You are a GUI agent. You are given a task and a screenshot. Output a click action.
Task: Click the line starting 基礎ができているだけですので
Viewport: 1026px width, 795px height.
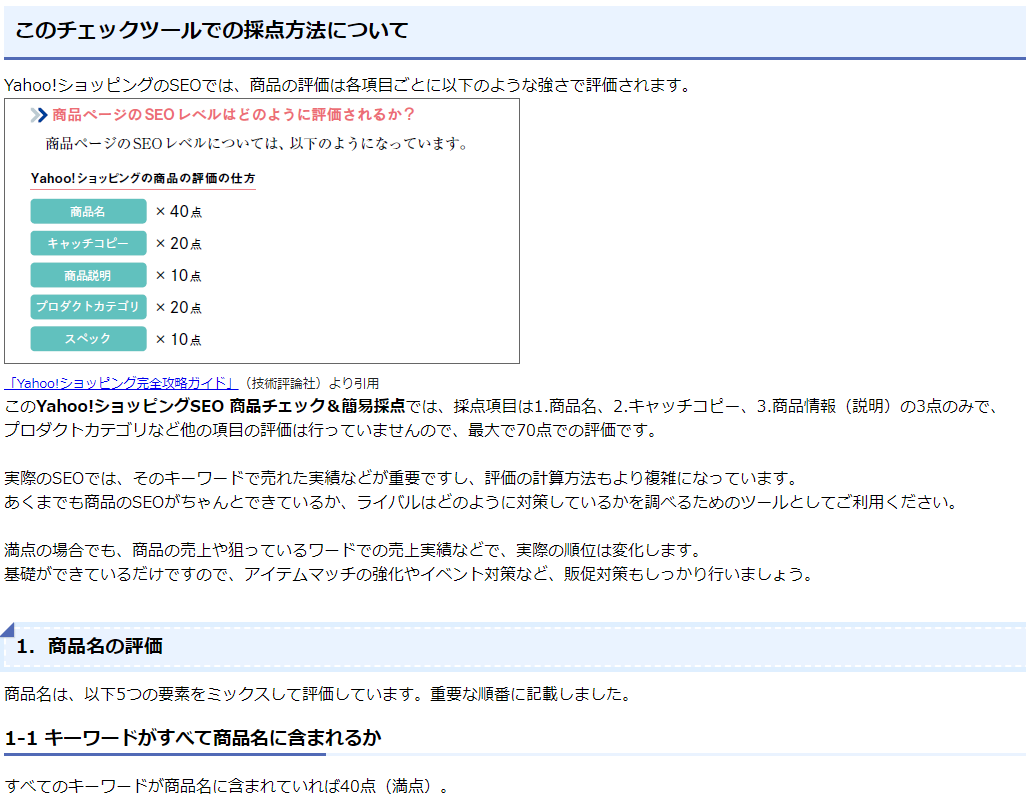point(410,574)
